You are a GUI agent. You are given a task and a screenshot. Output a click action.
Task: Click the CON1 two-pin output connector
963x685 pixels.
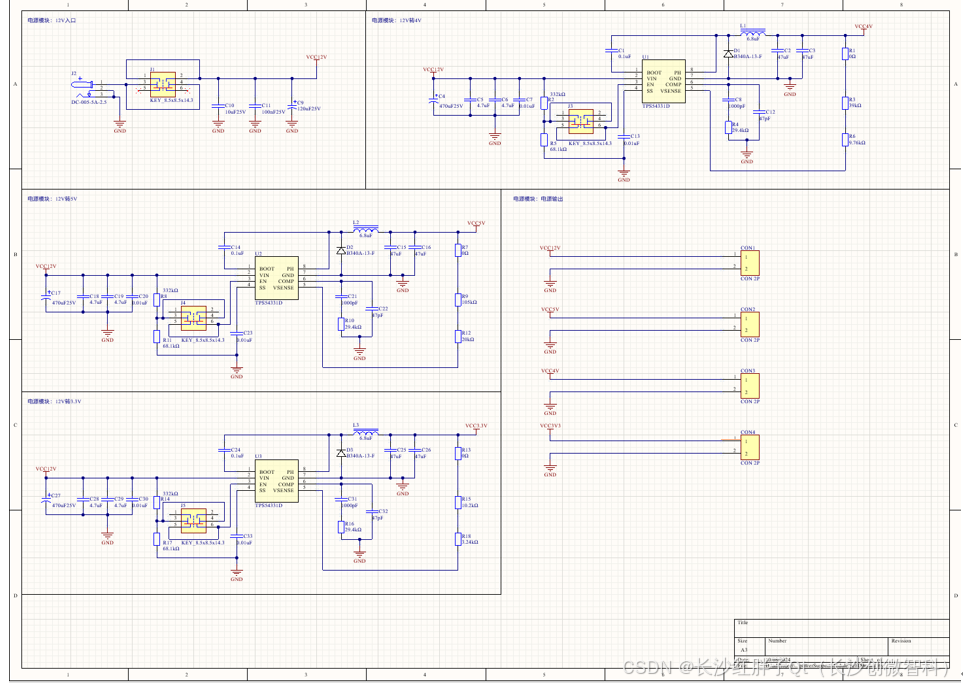[x=748, y=263]
